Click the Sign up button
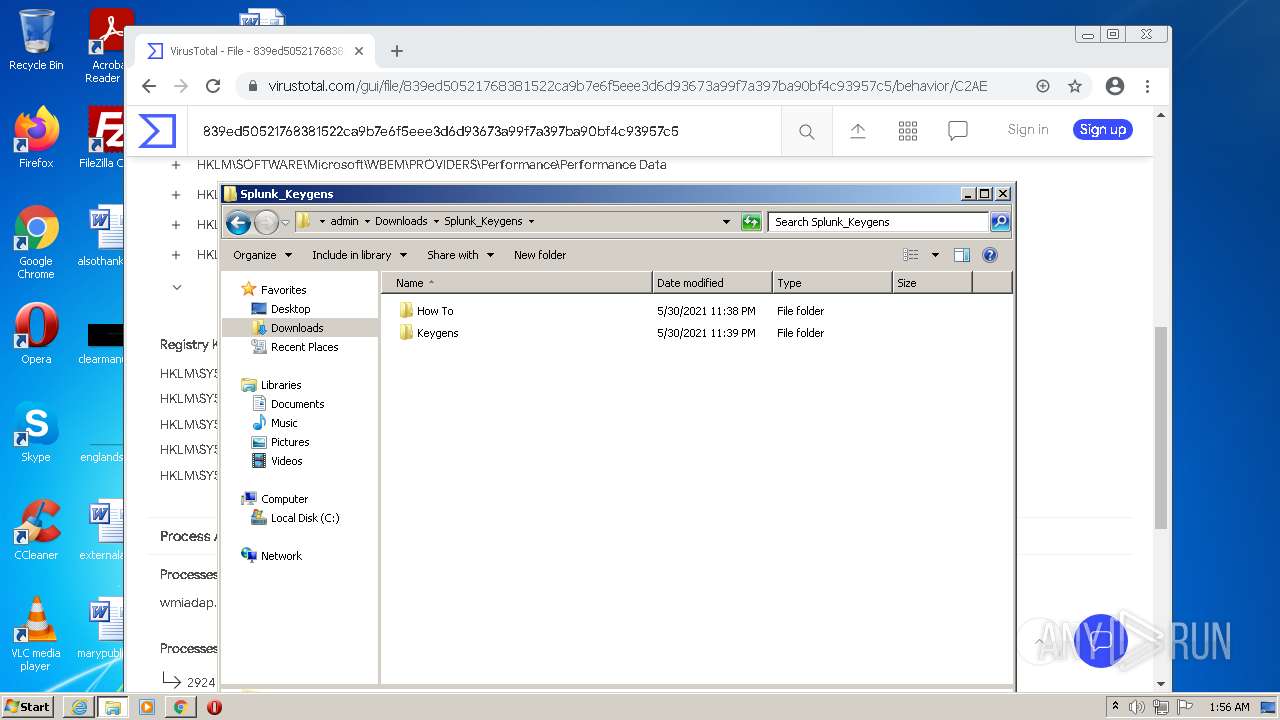The image size is (1280, 720). tap(1103, 130)
